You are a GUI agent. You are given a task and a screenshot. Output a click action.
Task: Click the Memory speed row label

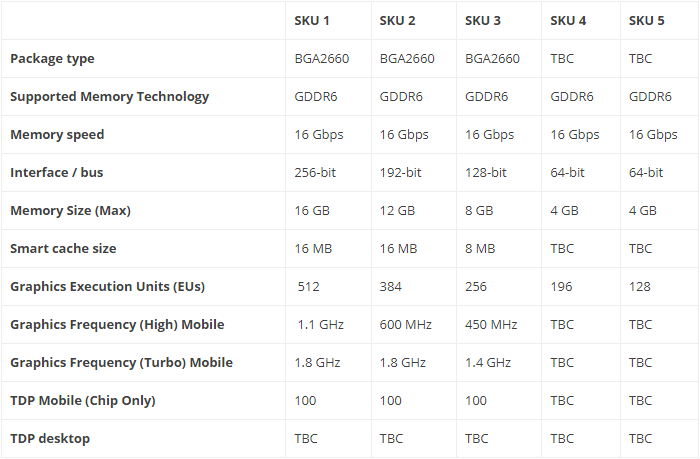57,135
